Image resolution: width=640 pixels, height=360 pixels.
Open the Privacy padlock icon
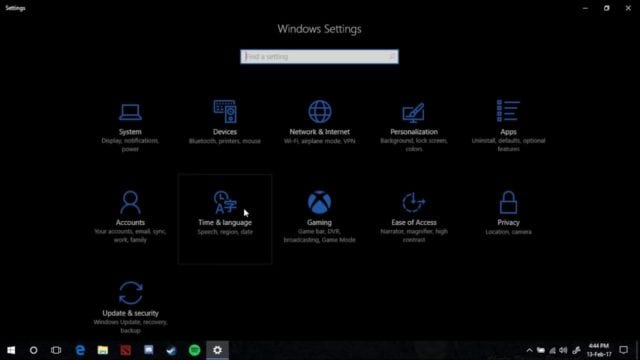point(508,202)
